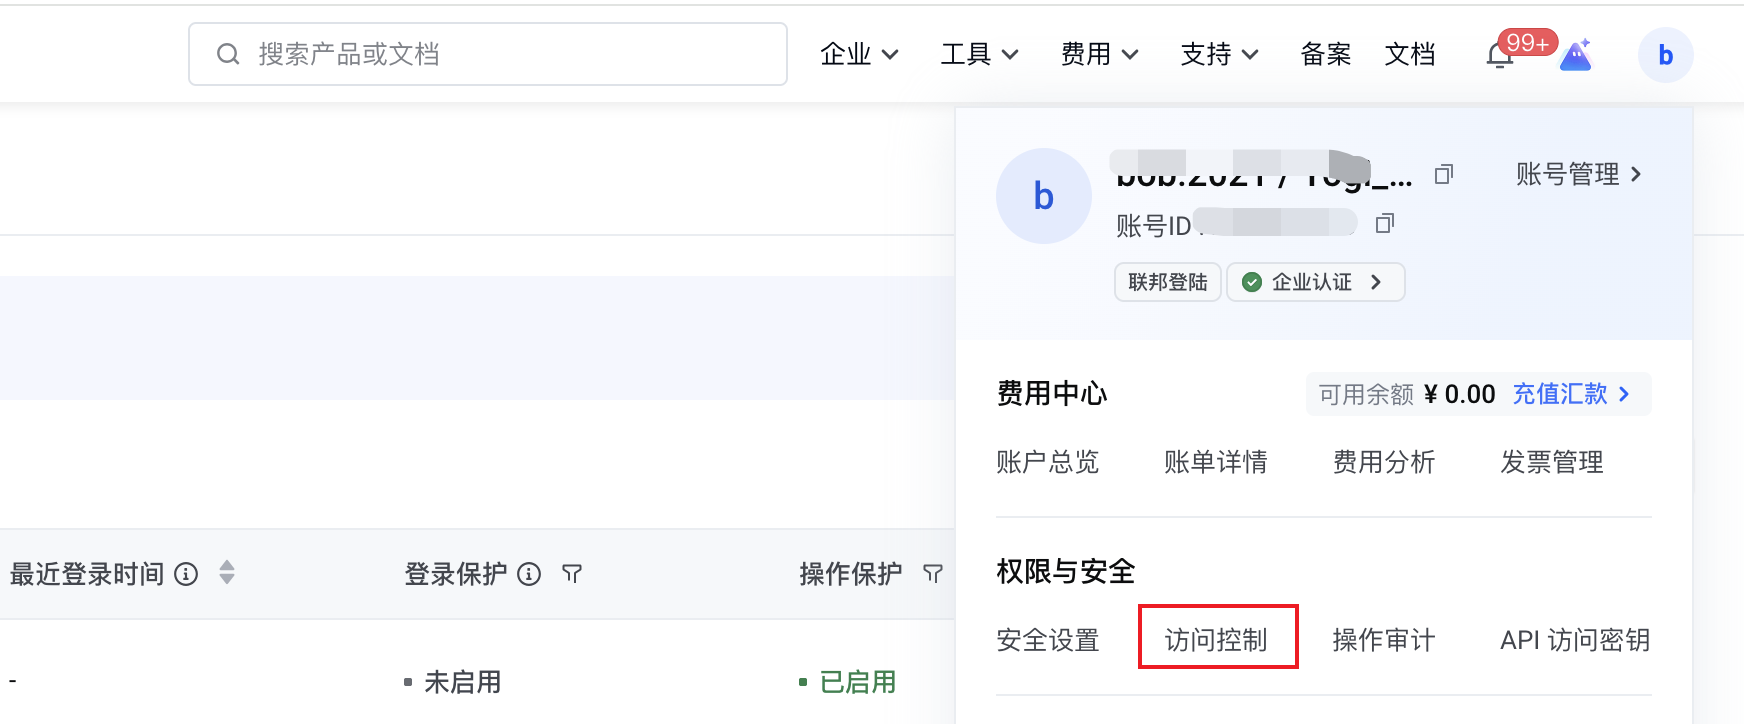Screen dimensions: 1744x724
Task: Click the AI assistant icon in header
Action: point(1576,56)
